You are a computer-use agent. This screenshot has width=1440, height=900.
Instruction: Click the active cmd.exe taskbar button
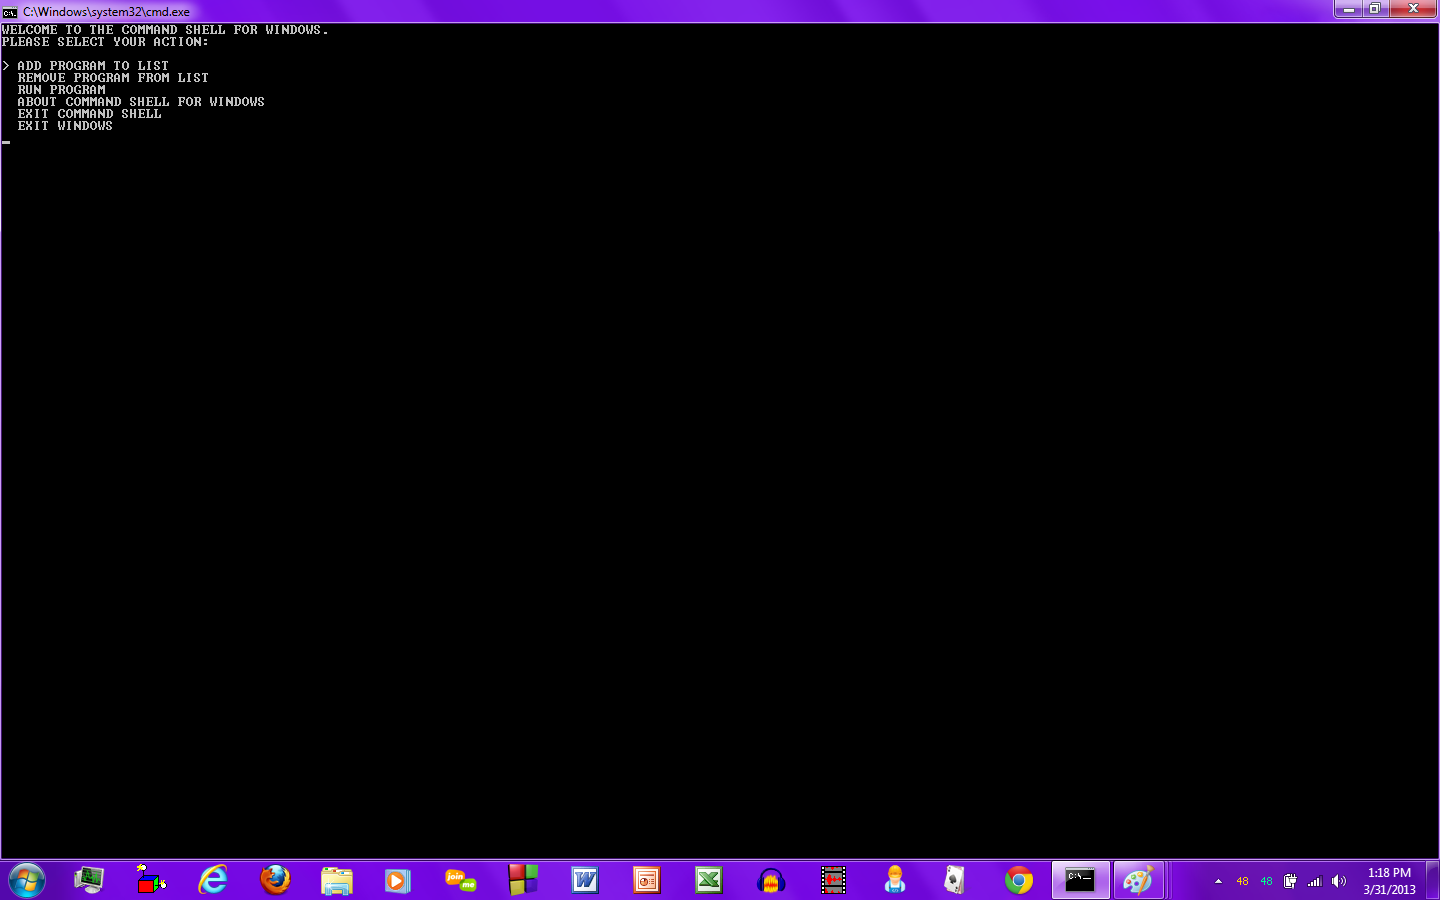point(1080,880)
